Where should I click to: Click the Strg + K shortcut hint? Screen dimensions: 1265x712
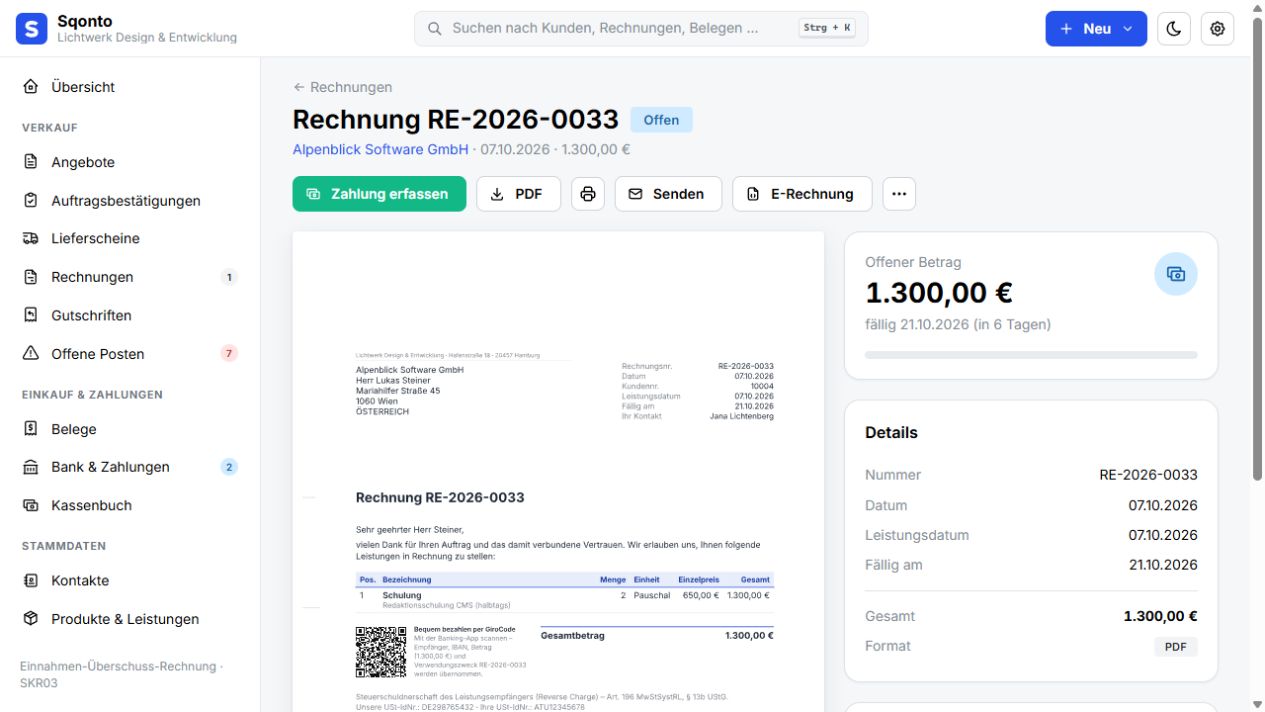(828, 28)
